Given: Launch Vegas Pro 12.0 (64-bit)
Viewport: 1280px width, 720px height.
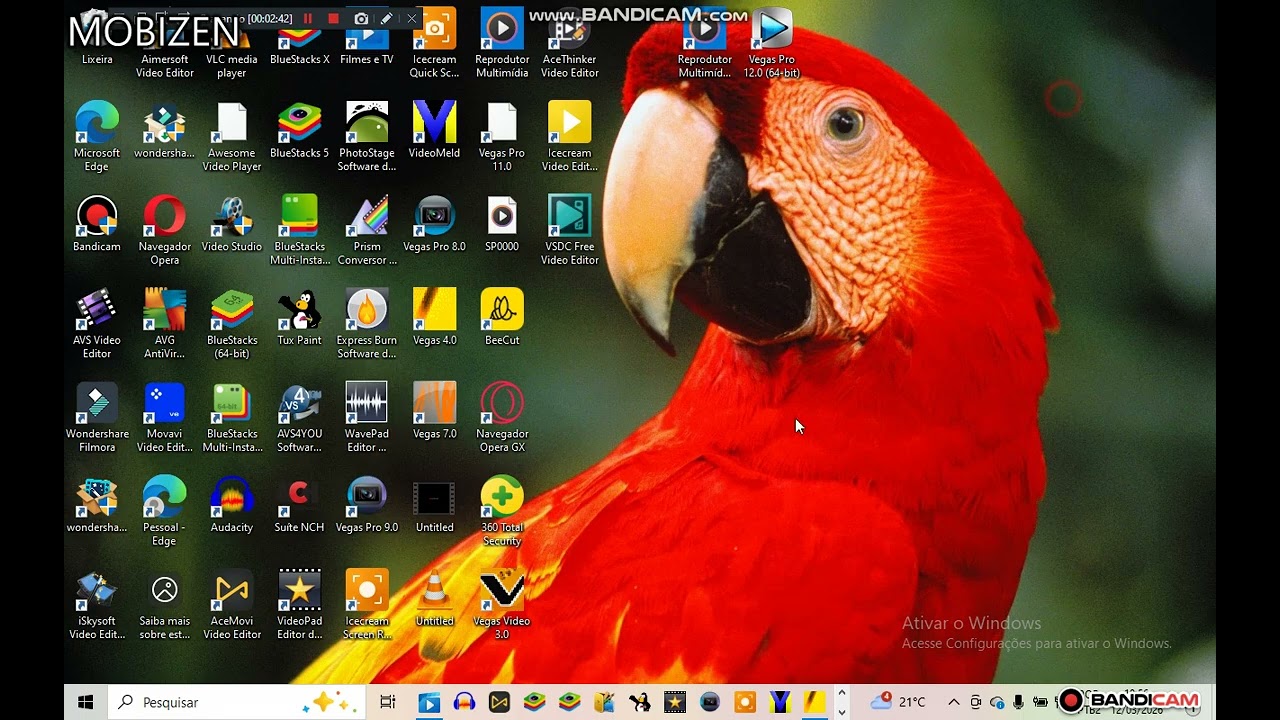Looking at the screenshot, I should (x=772, y=45).
